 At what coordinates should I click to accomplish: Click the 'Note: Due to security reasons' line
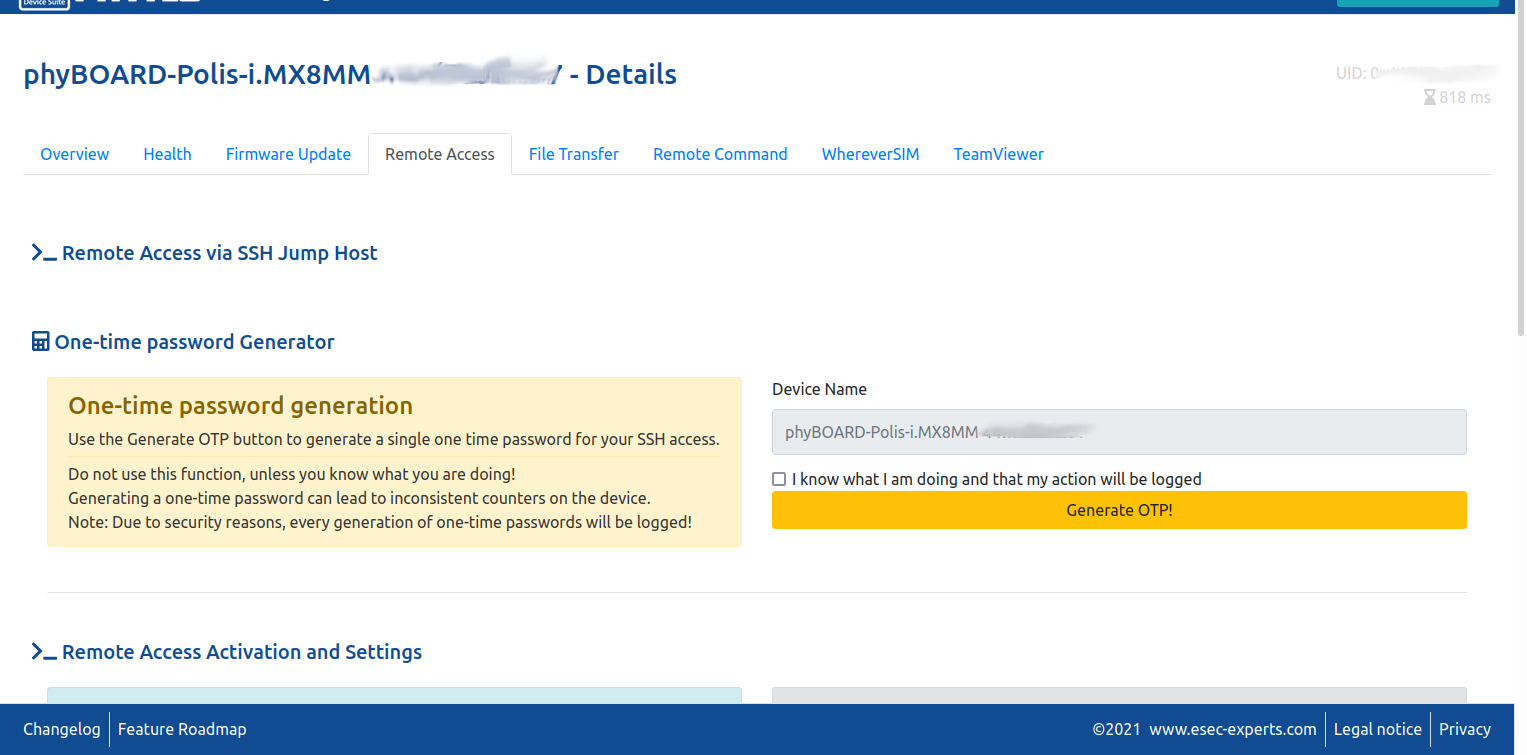pos(380,522)
